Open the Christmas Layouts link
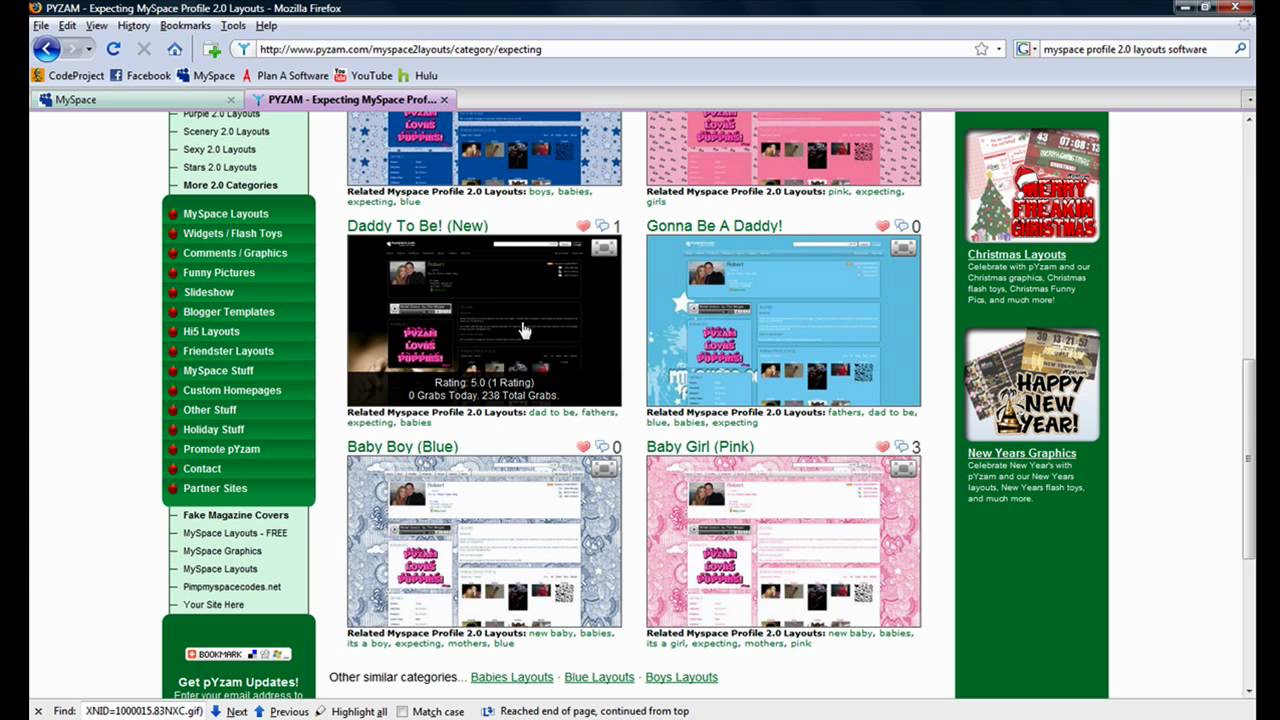Screen dimensions: 1280x720 tap(1016, 254)
